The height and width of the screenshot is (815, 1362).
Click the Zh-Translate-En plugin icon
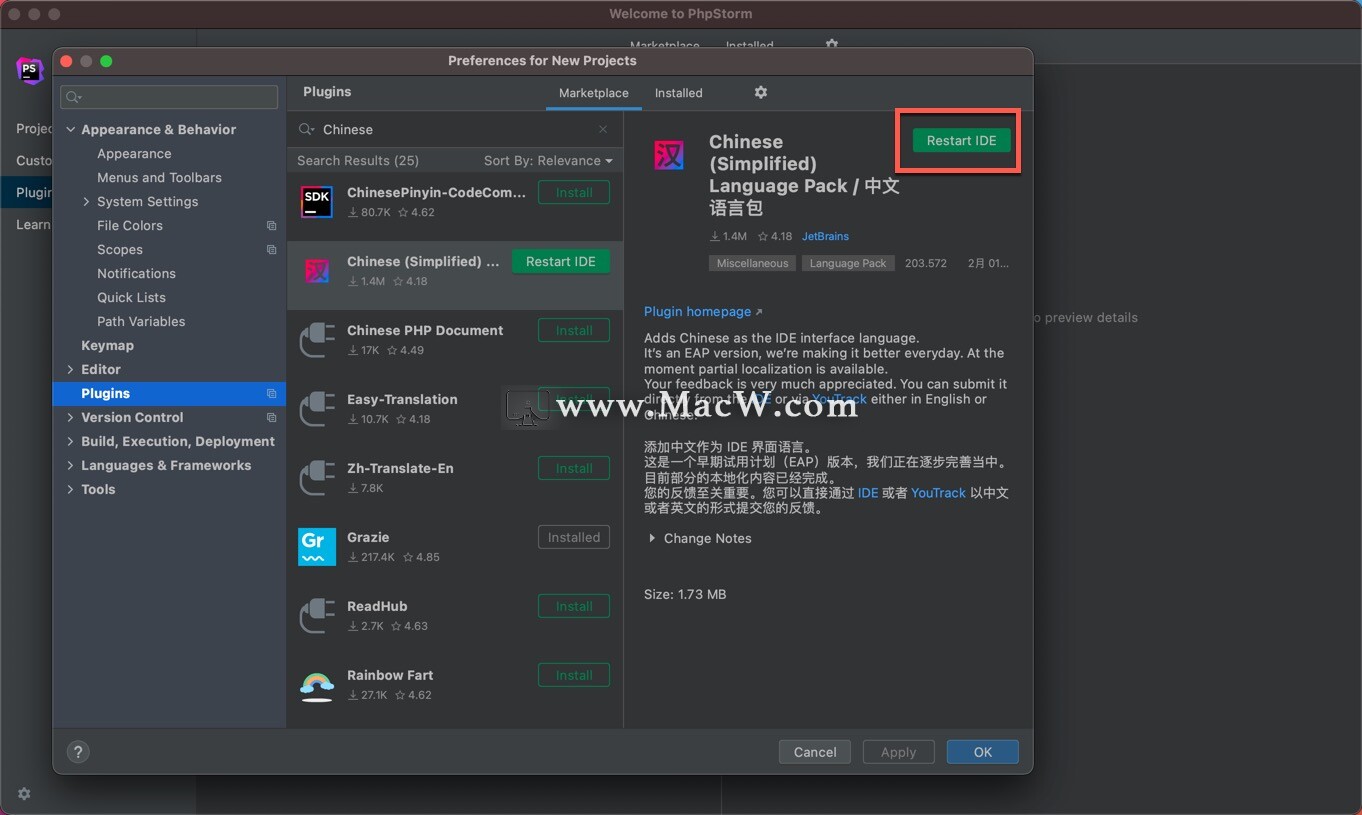coord(317,478)
